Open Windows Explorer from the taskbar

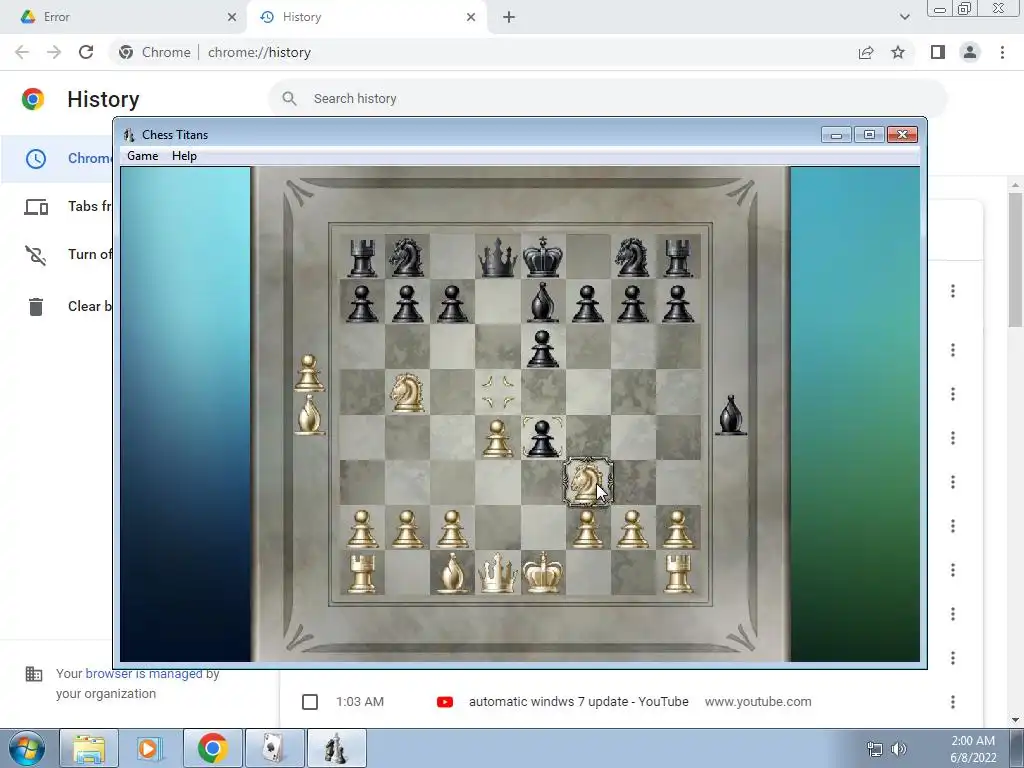click(x=89, y=748)
